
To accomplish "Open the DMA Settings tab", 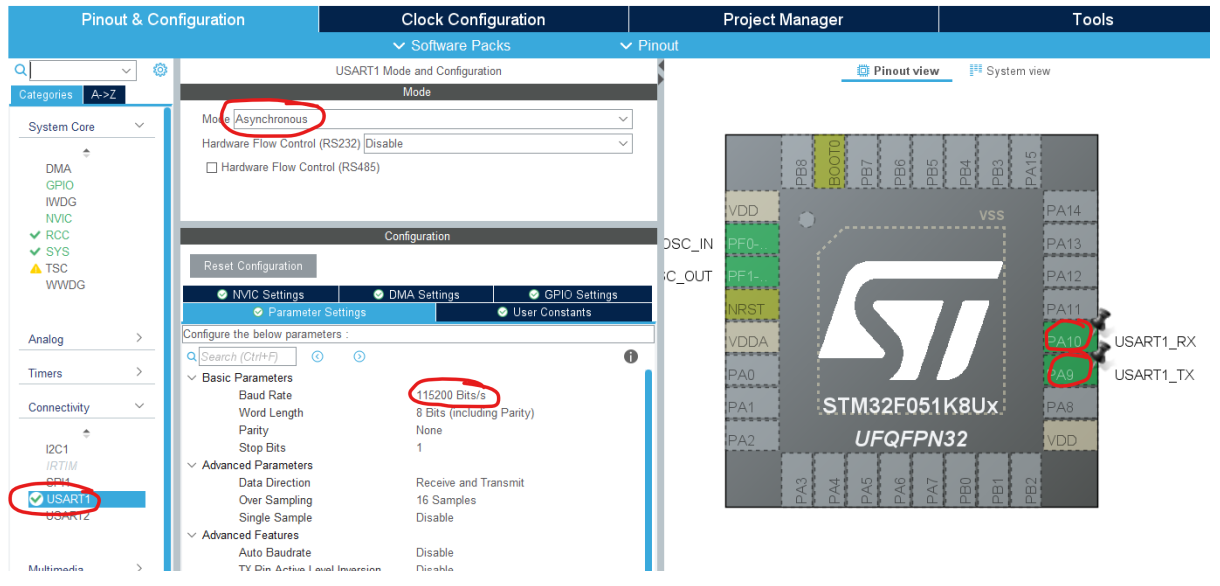I will click(416, 294).
